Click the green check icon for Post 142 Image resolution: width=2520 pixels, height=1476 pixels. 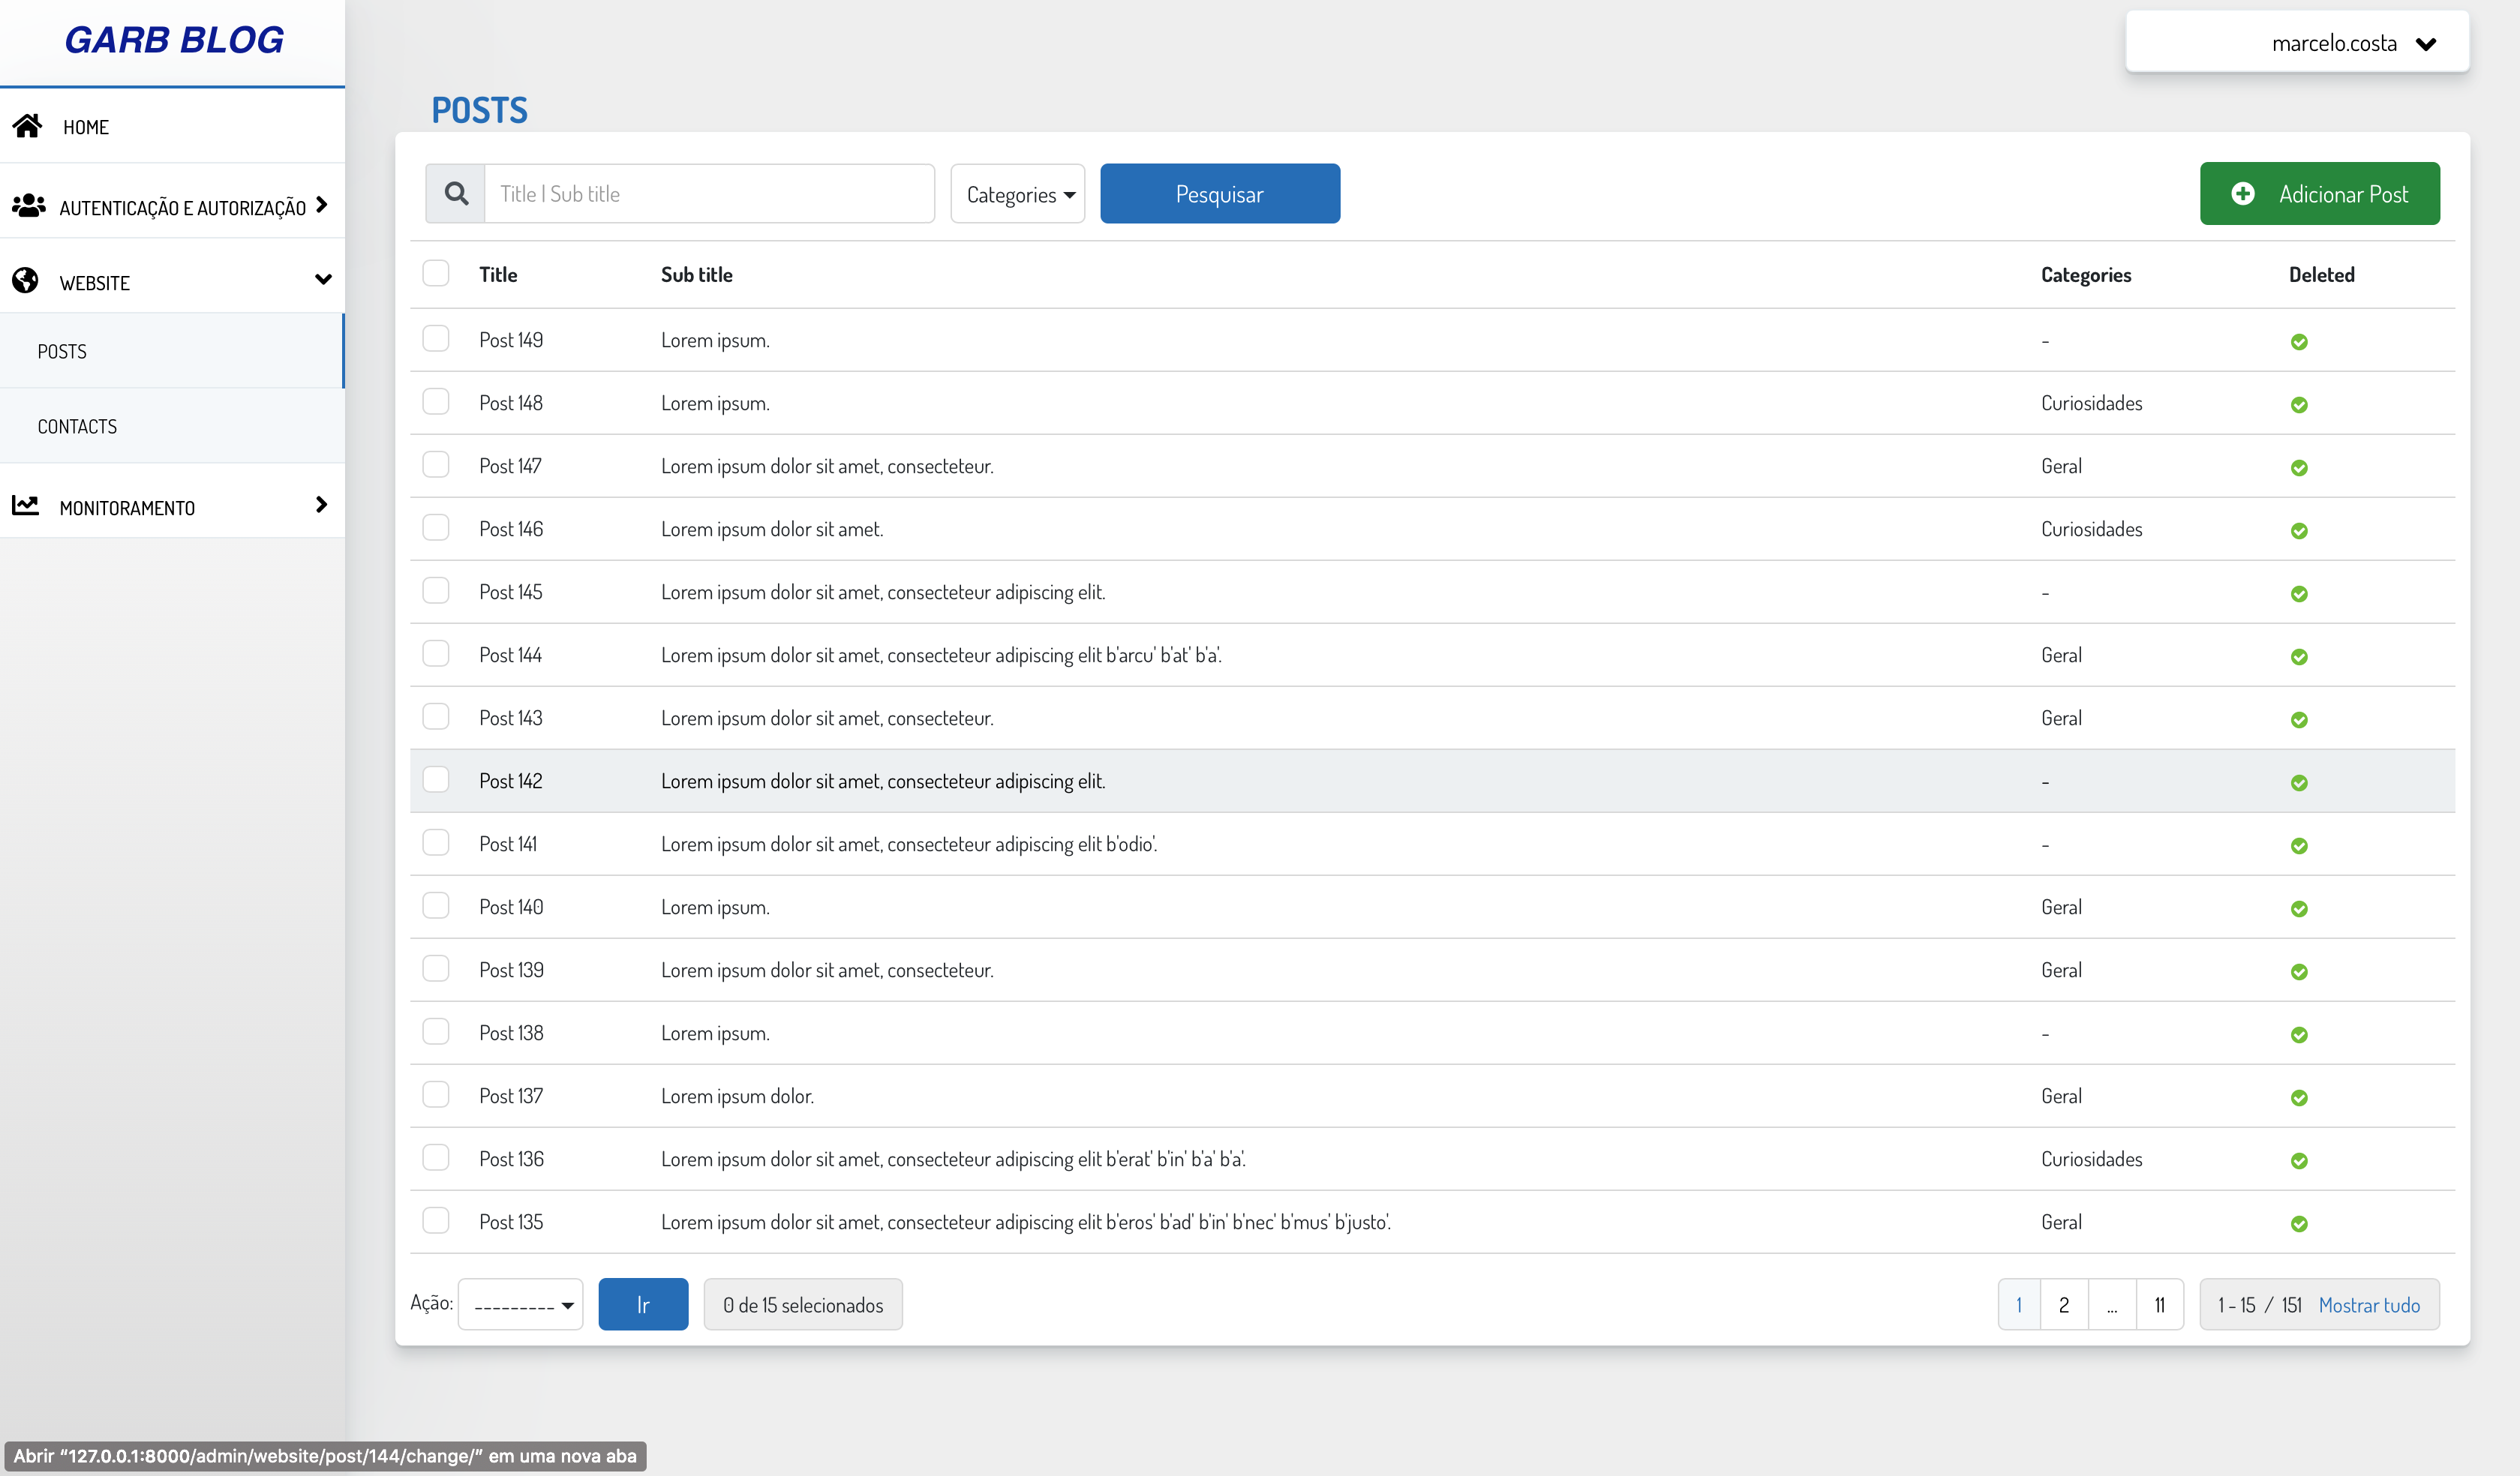point(2299,783)
